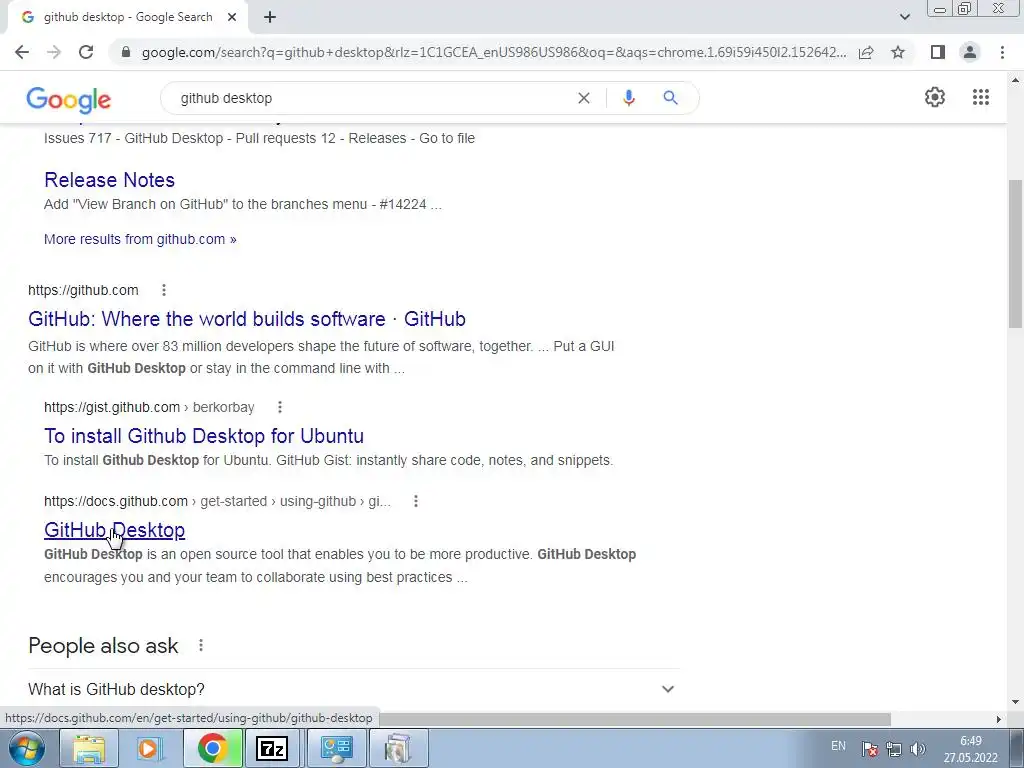The width and height of the screenshot is (1024, 768).
Task: Click the https://github.com URL text
Action: (84, 290)
